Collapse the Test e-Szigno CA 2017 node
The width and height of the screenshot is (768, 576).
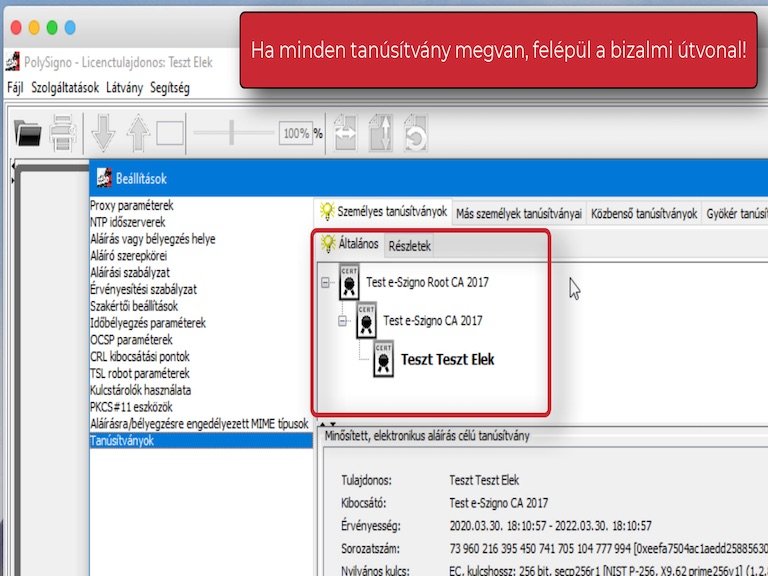click(x=342, y=321)
